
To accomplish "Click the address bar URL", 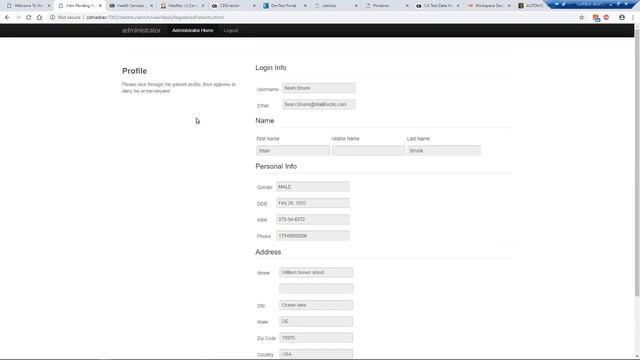I will (x=155, y=18).
